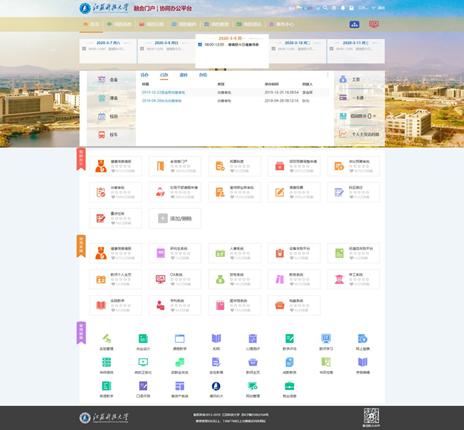Toggle the heart favorite on orange briefcase card
Screen dimensions: 464x430
pyautogui.click(x=292, y=310)
